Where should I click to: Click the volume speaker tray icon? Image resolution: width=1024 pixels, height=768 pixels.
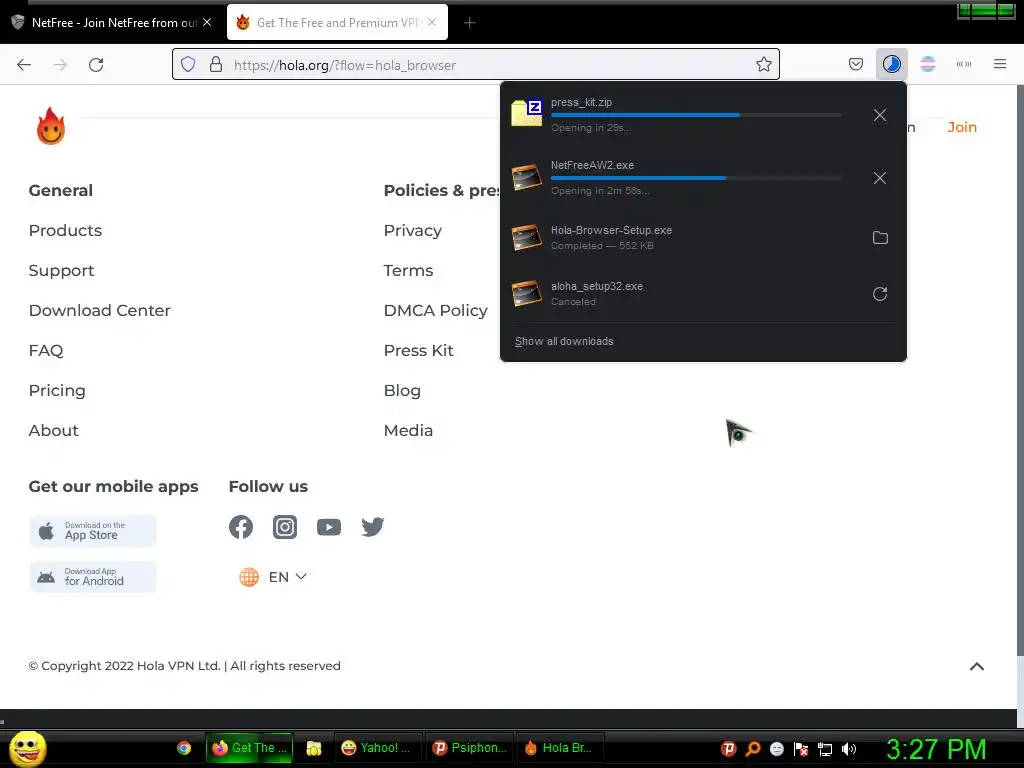[848, 749]
